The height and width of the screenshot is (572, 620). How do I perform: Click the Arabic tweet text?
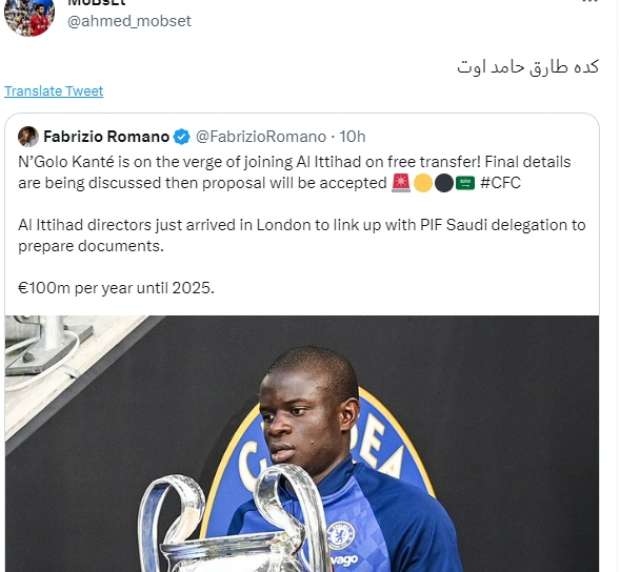528,67
